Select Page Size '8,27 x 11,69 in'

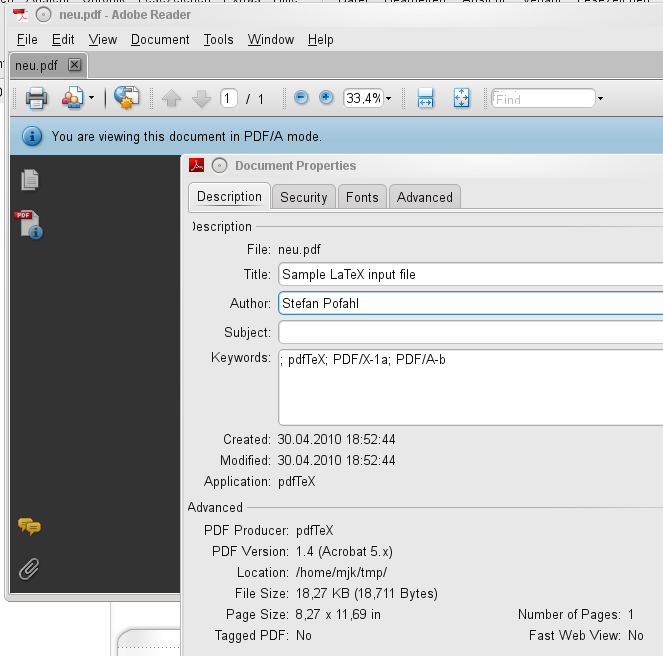[x=338, y=614]
